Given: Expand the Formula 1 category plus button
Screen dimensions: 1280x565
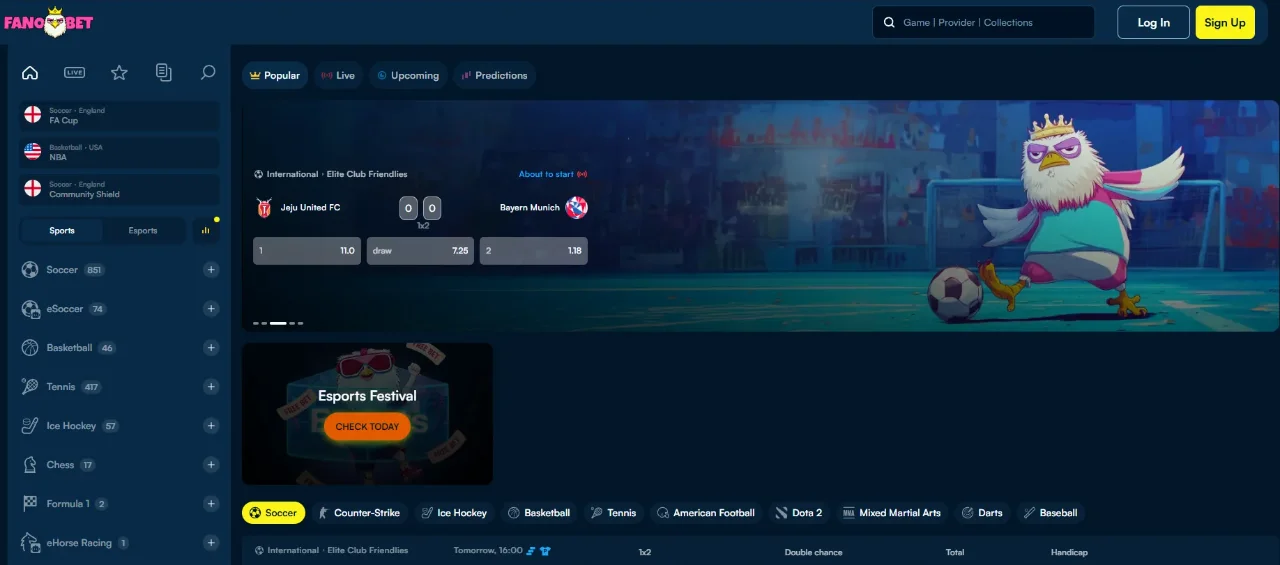Looking at the screenshot, I should coord(211,504).
